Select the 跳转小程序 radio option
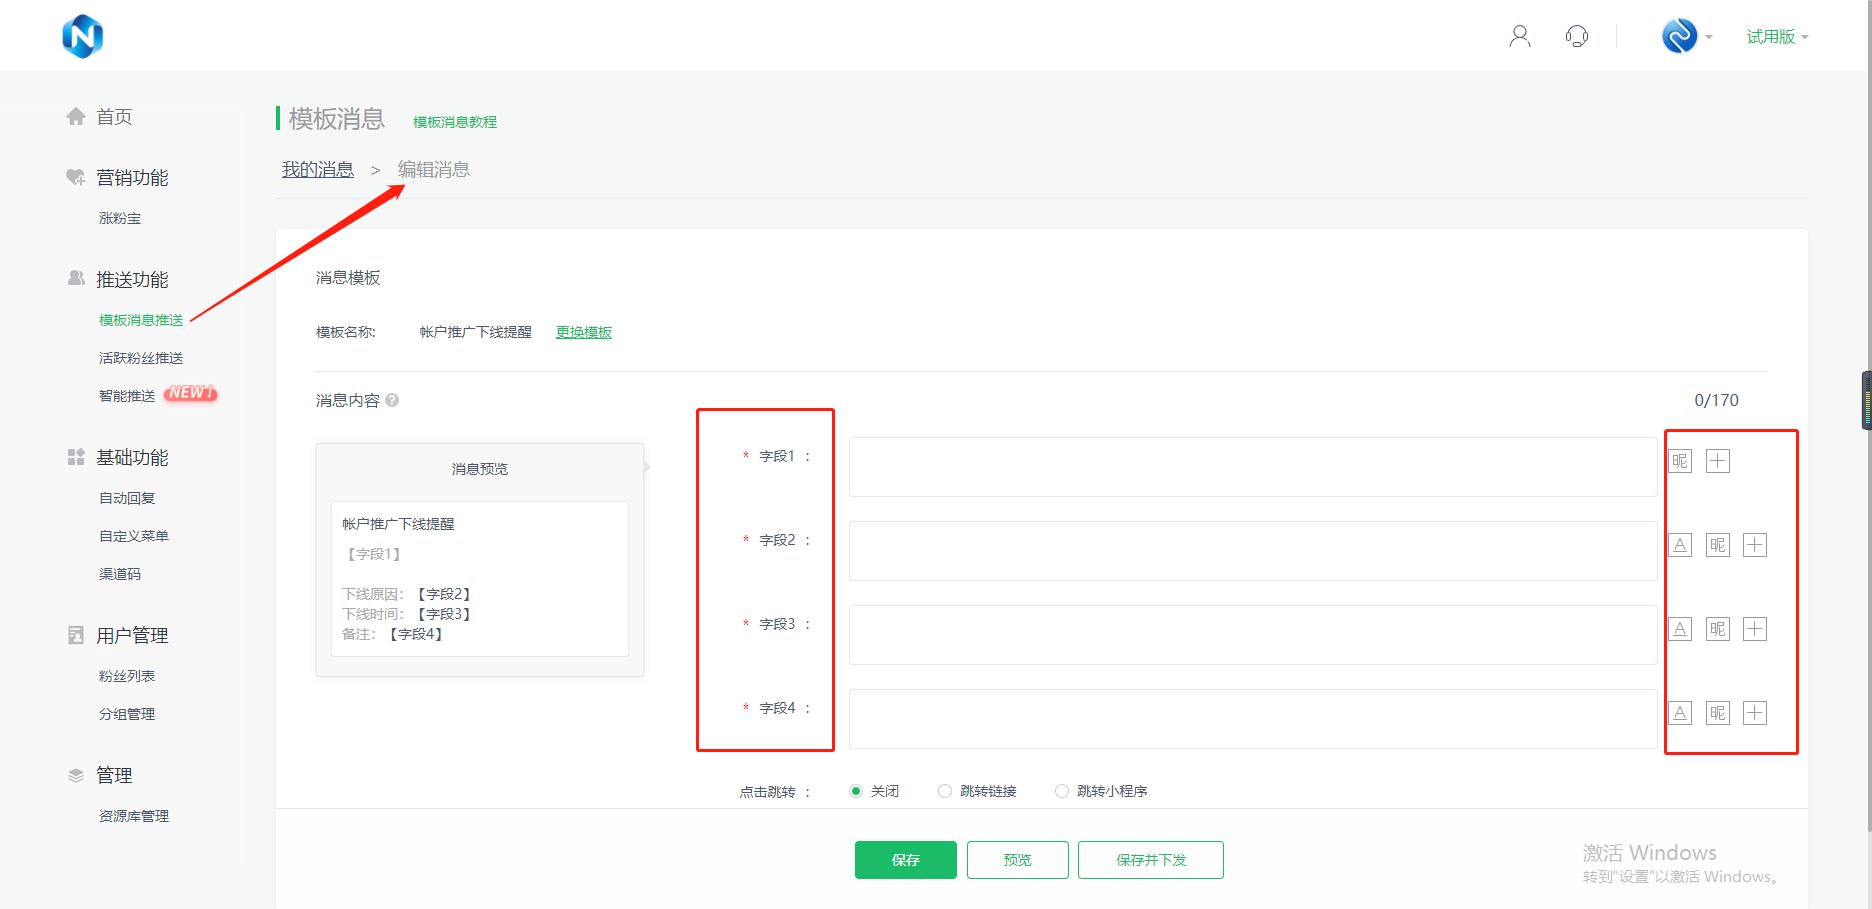Screen dimensions: 1872x909 click(x=1062, y=791)
